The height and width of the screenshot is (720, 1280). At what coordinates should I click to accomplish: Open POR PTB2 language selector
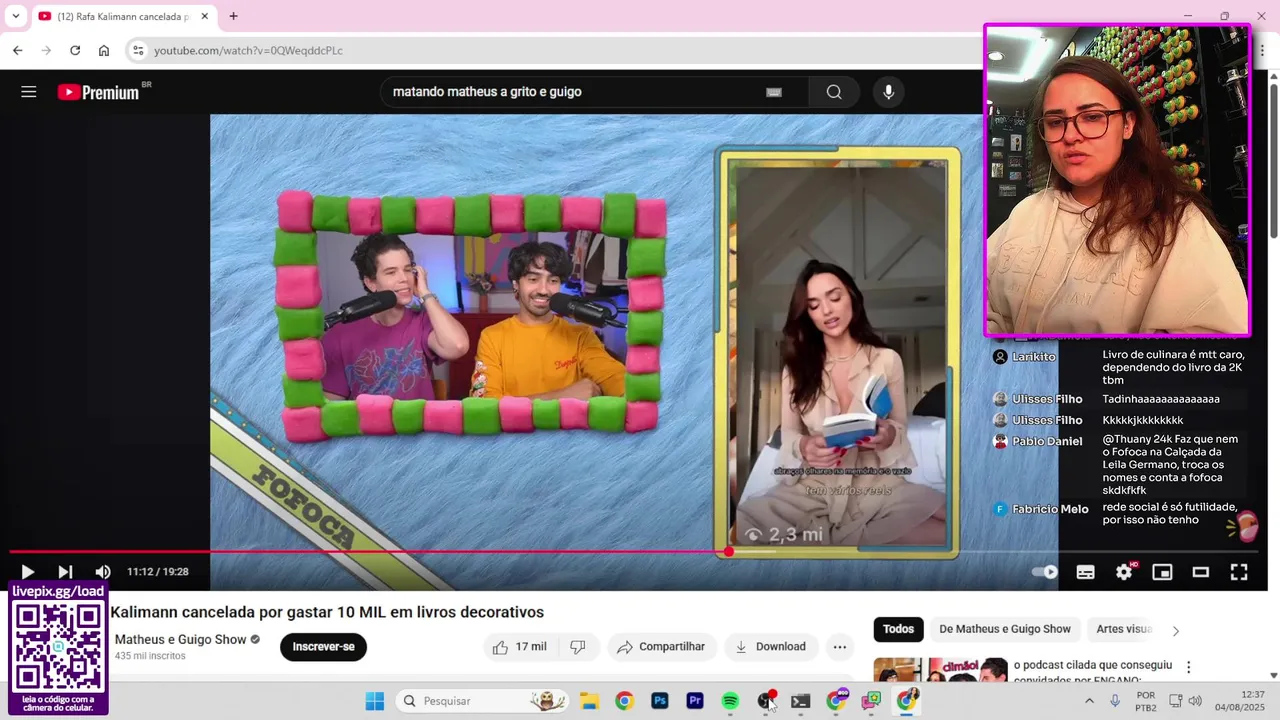point(1146,701)
